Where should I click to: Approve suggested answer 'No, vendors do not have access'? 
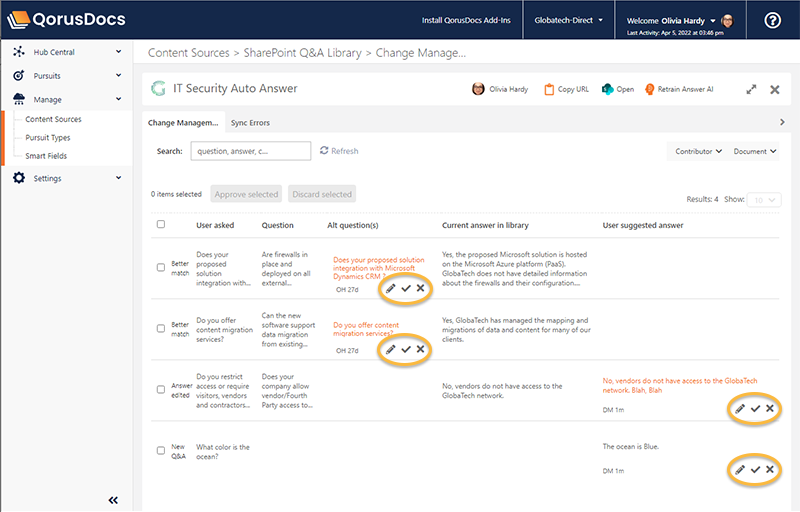point(756,408)
